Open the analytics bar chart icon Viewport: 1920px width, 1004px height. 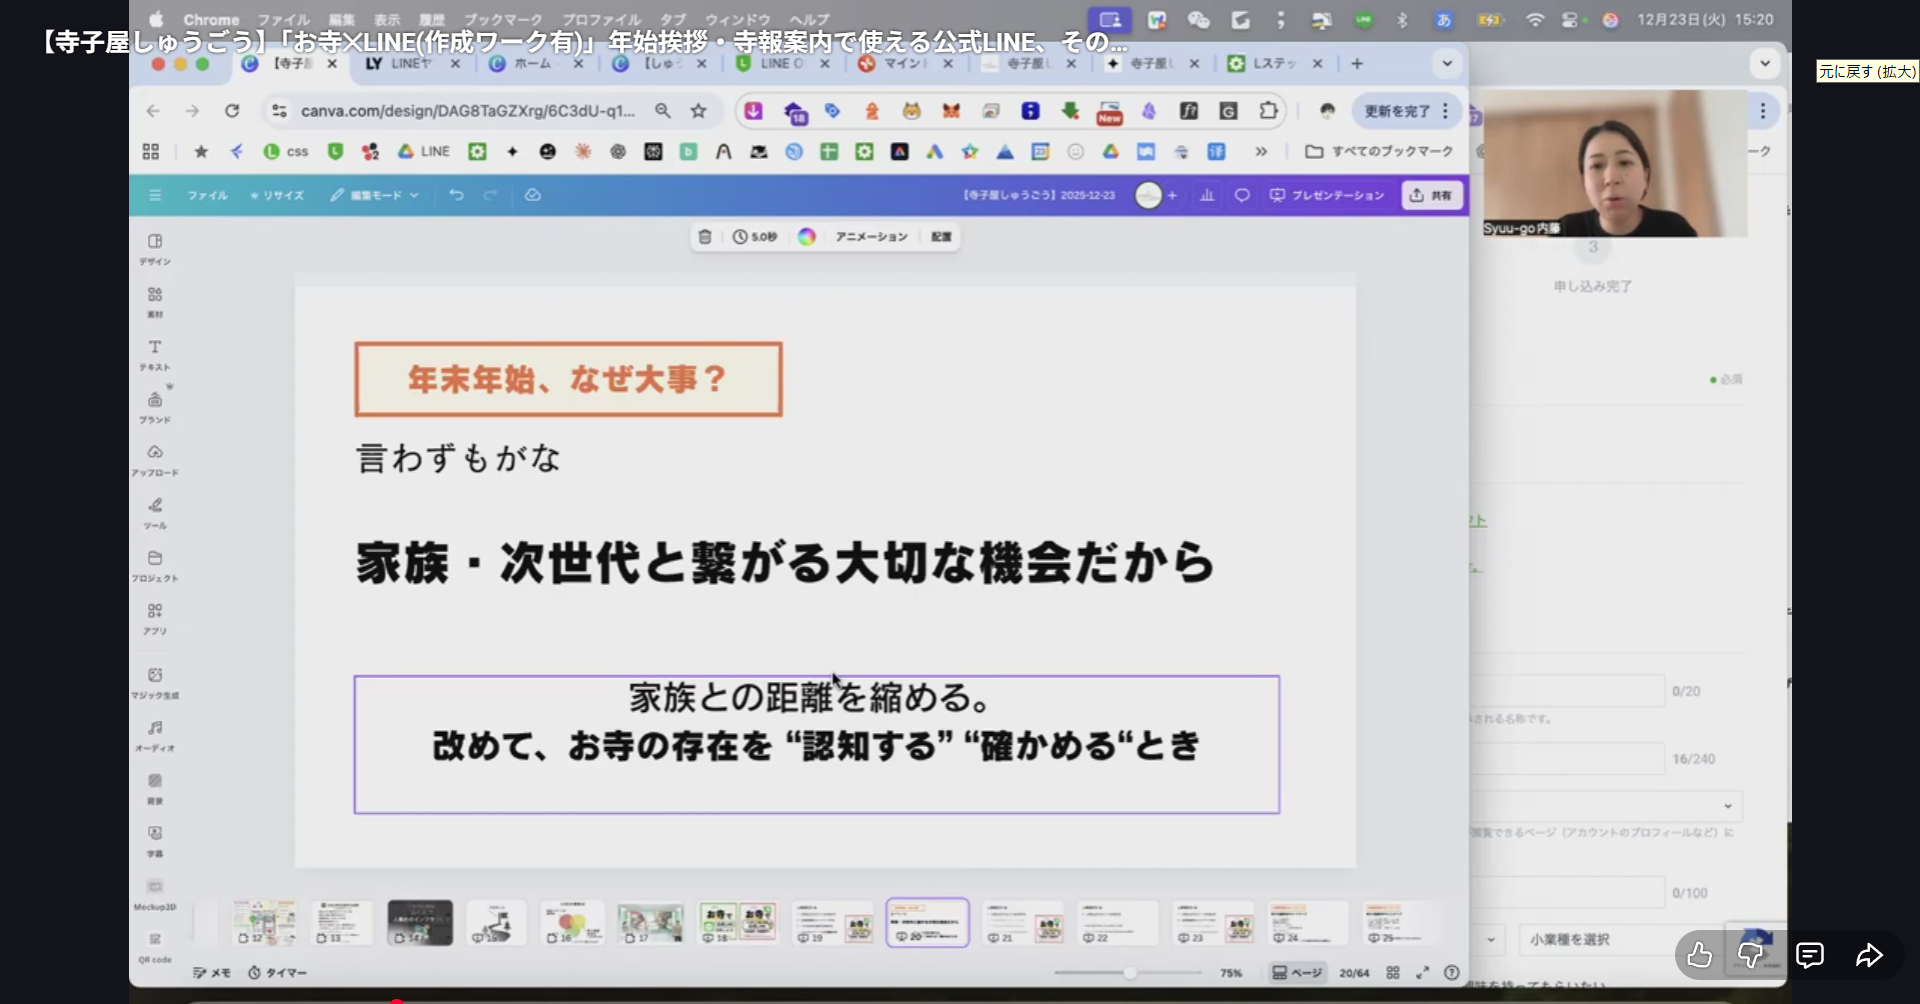point(1207,195)
